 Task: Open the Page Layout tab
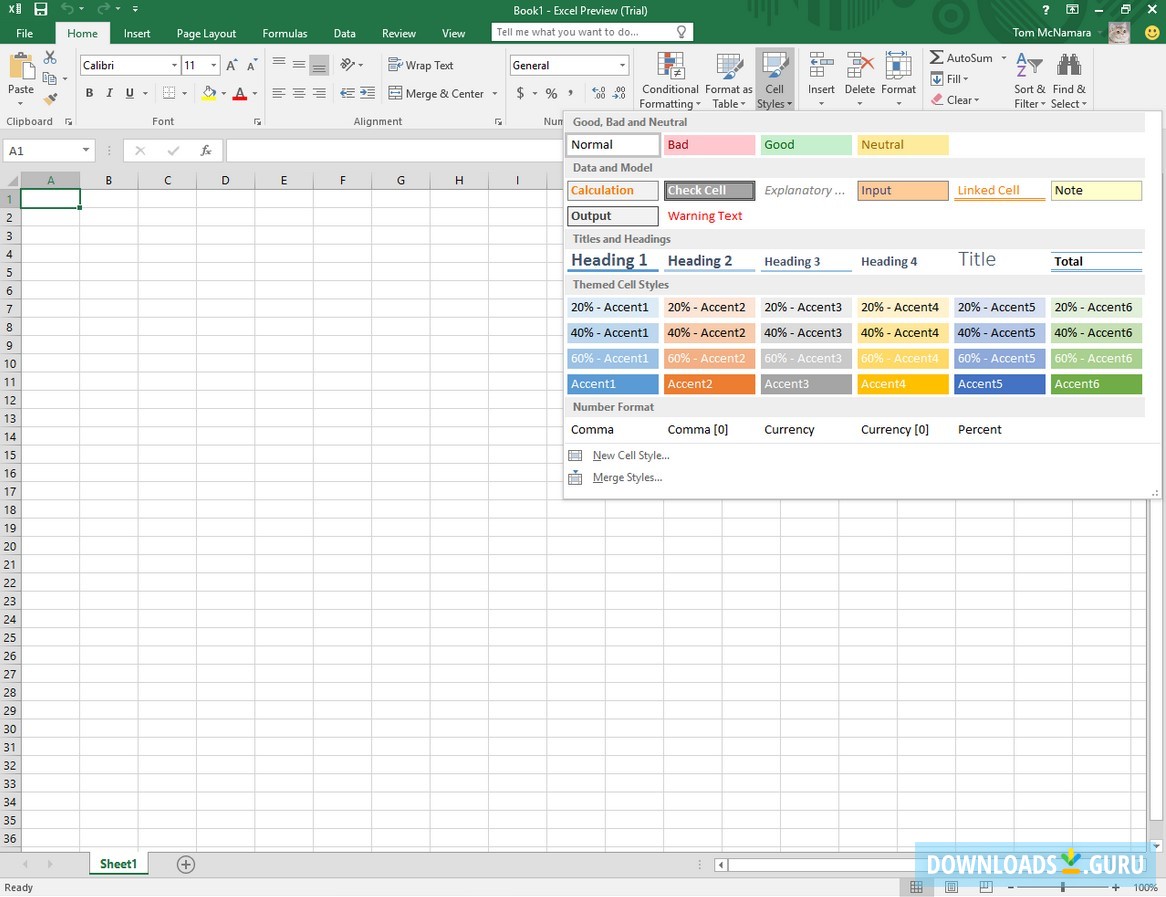205,32
